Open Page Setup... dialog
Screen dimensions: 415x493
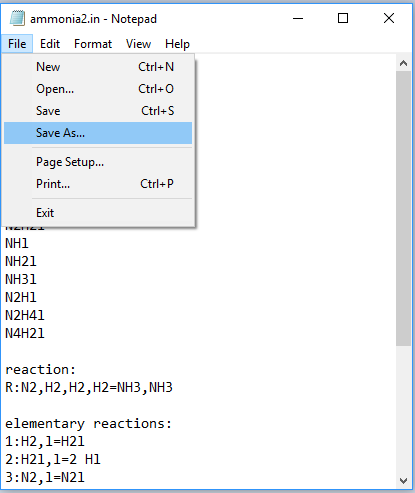[98, 162]
